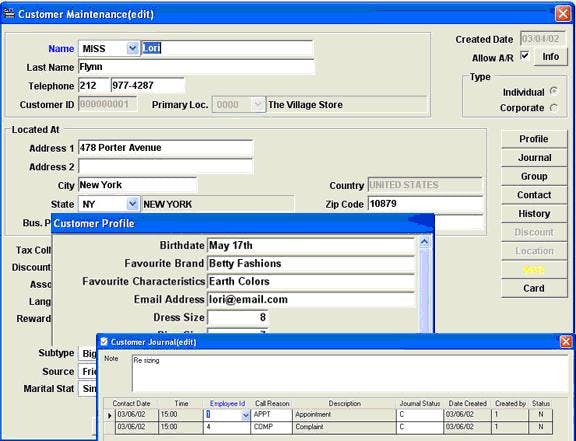Screen dimensions: 576x441
Task: Click the Info button
Action: tap(550, 57)
